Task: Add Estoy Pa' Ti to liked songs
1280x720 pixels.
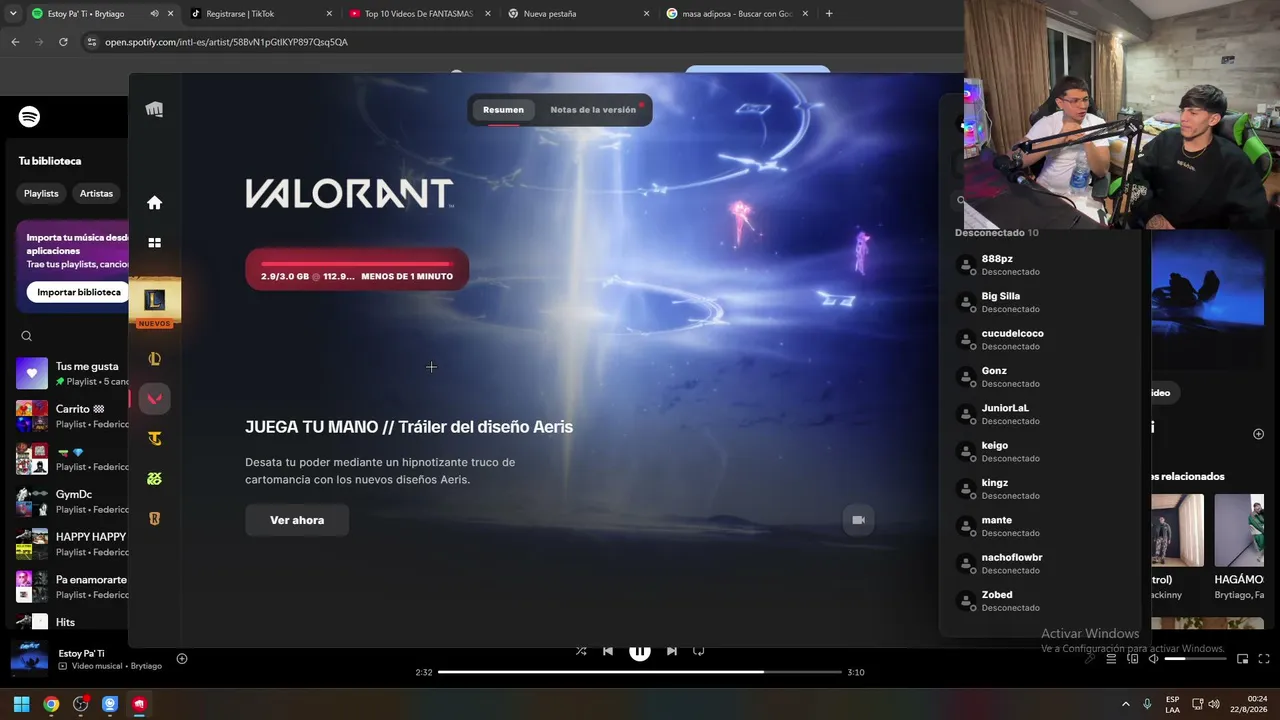Action: click(x=182, y=658)
